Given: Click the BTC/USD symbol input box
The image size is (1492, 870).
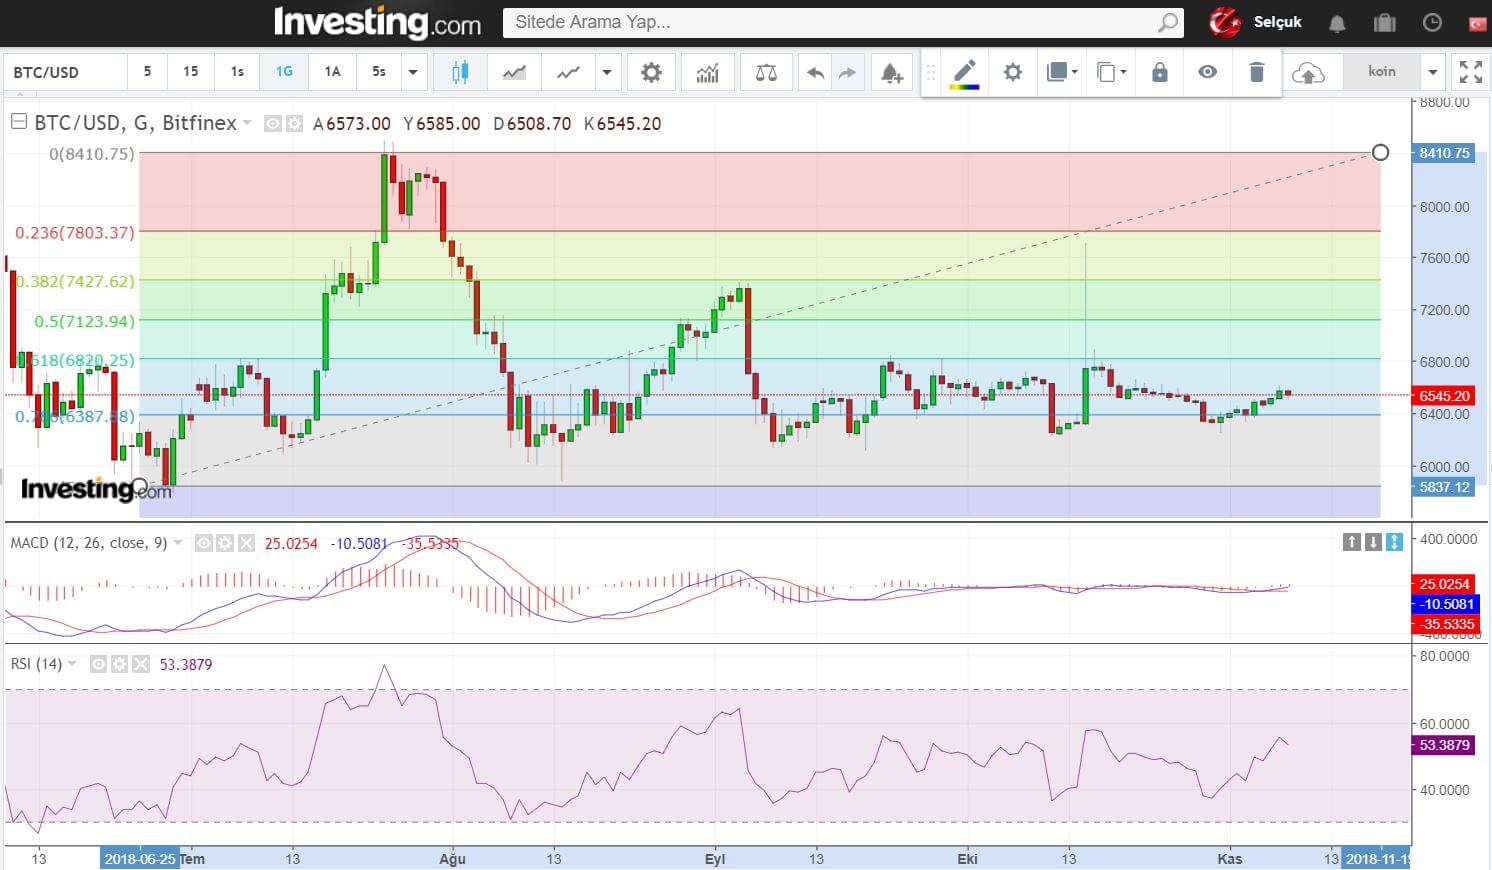Looking at the screenshot, I should tap(65, 72).
